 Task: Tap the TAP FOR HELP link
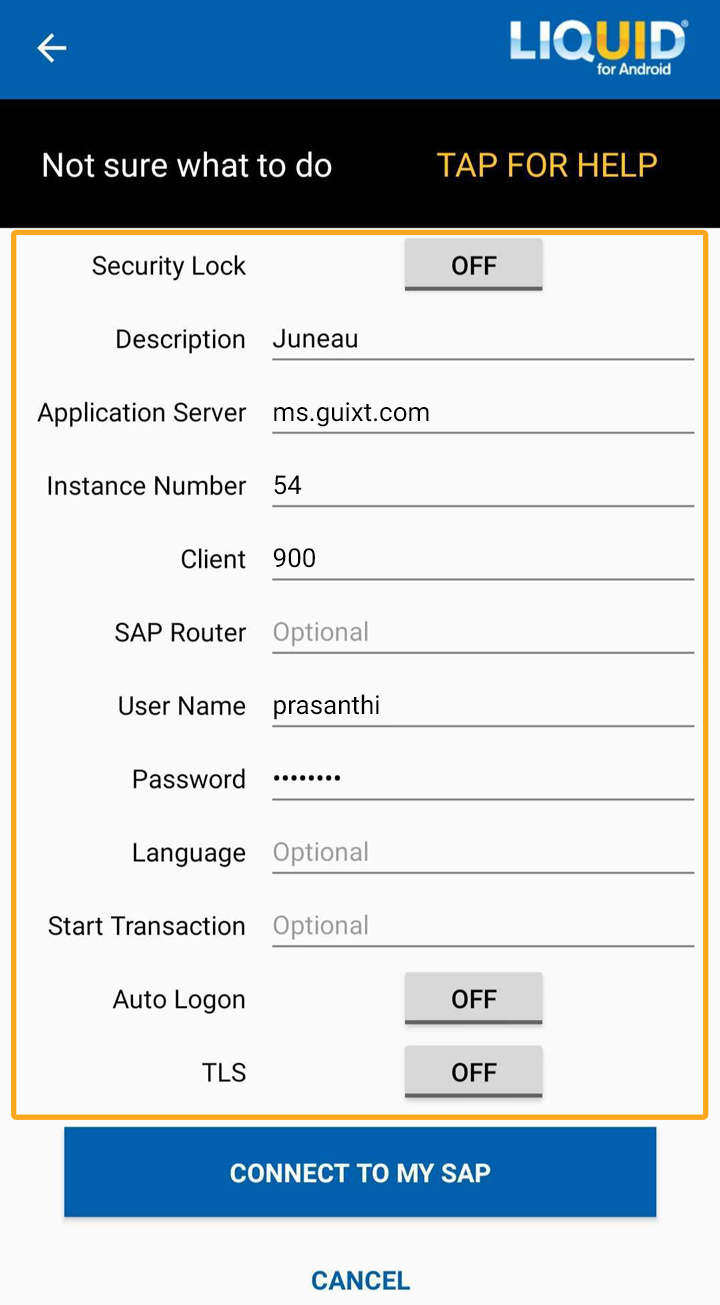[547, 165]
